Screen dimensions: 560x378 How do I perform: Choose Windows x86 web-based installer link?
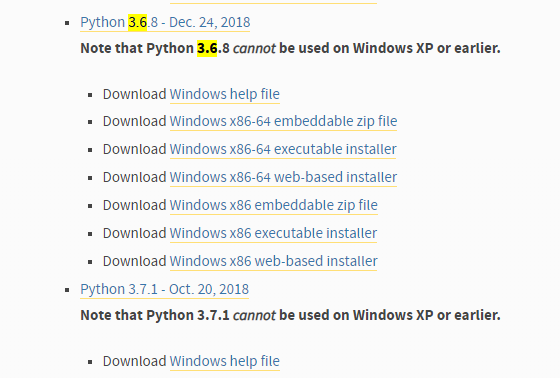(274, 261)
